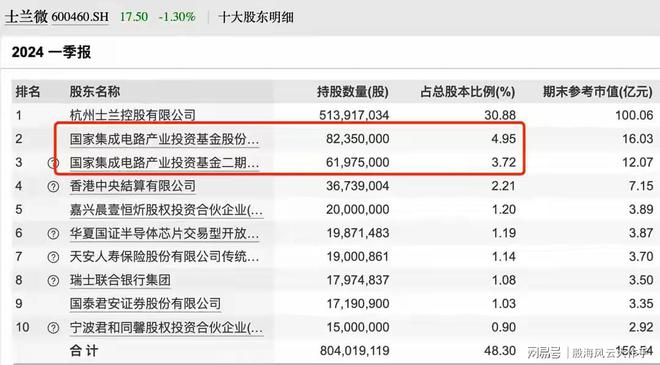
Task: Click the ratio value 1.03
Action: [503, 304]
